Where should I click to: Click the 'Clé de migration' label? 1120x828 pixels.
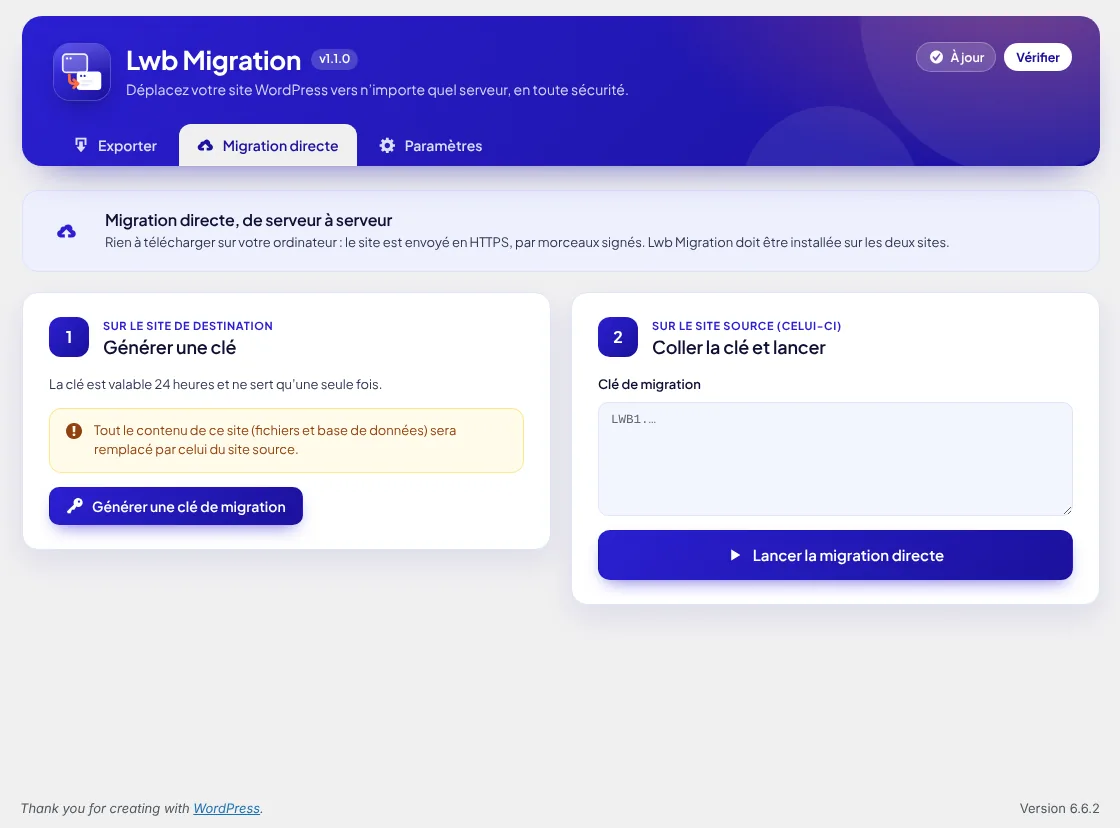(649, 384)
